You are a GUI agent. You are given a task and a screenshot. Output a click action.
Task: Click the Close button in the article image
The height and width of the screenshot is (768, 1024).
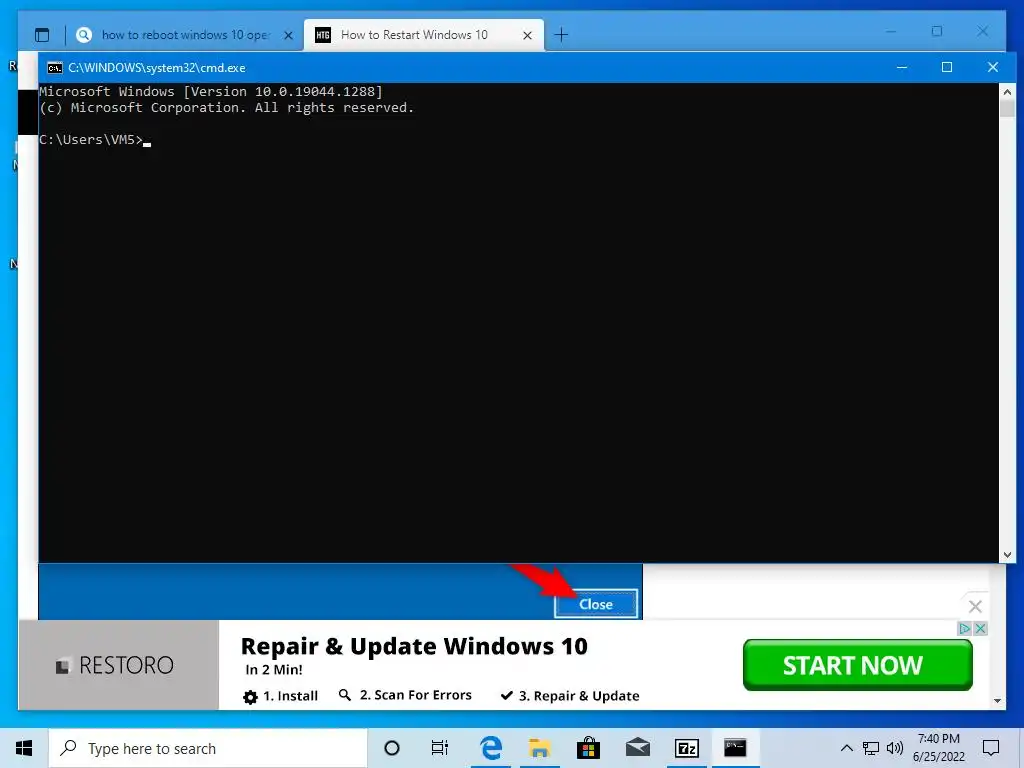tap(596, 604)
